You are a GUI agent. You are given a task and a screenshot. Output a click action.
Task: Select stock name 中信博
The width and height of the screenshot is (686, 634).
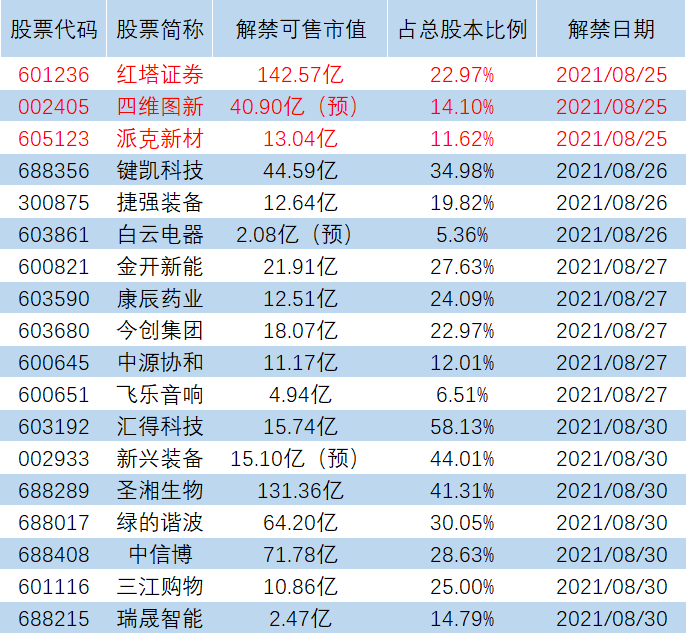(161, 554)
